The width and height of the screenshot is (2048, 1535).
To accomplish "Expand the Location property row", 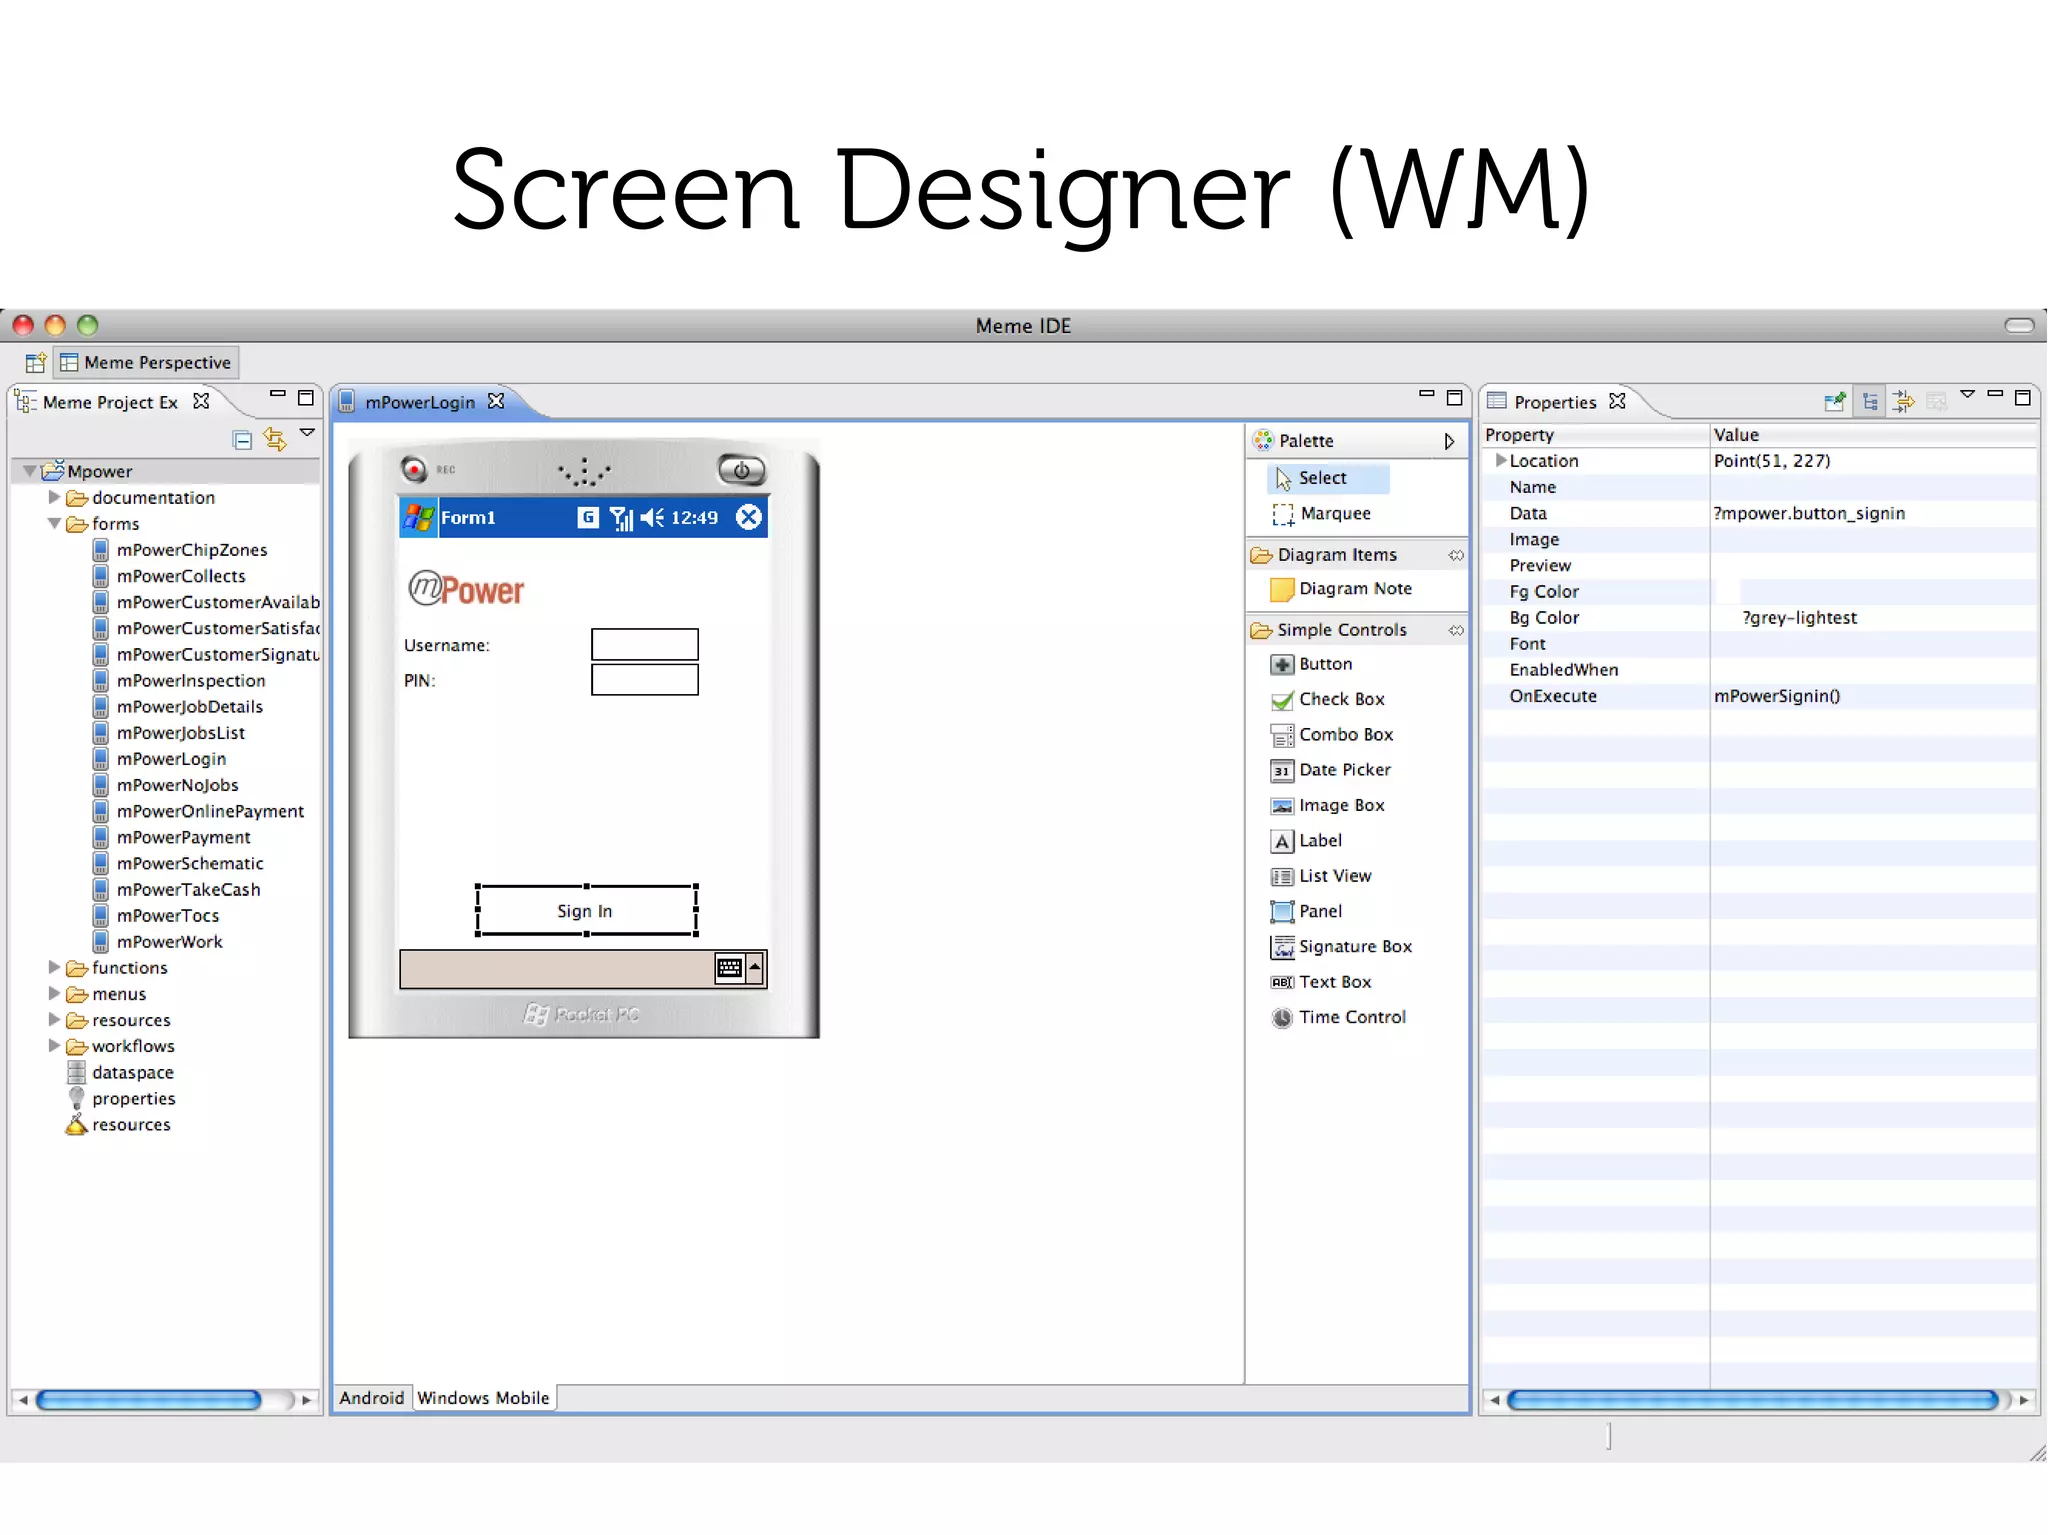I will (1500, 460).
